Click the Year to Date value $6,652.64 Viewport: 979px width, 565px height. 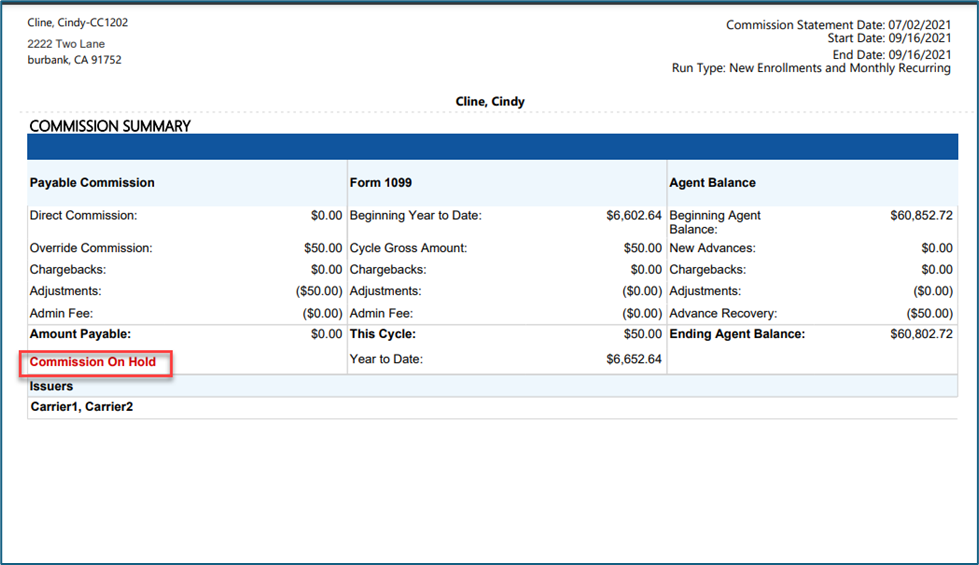coord(634,359)
